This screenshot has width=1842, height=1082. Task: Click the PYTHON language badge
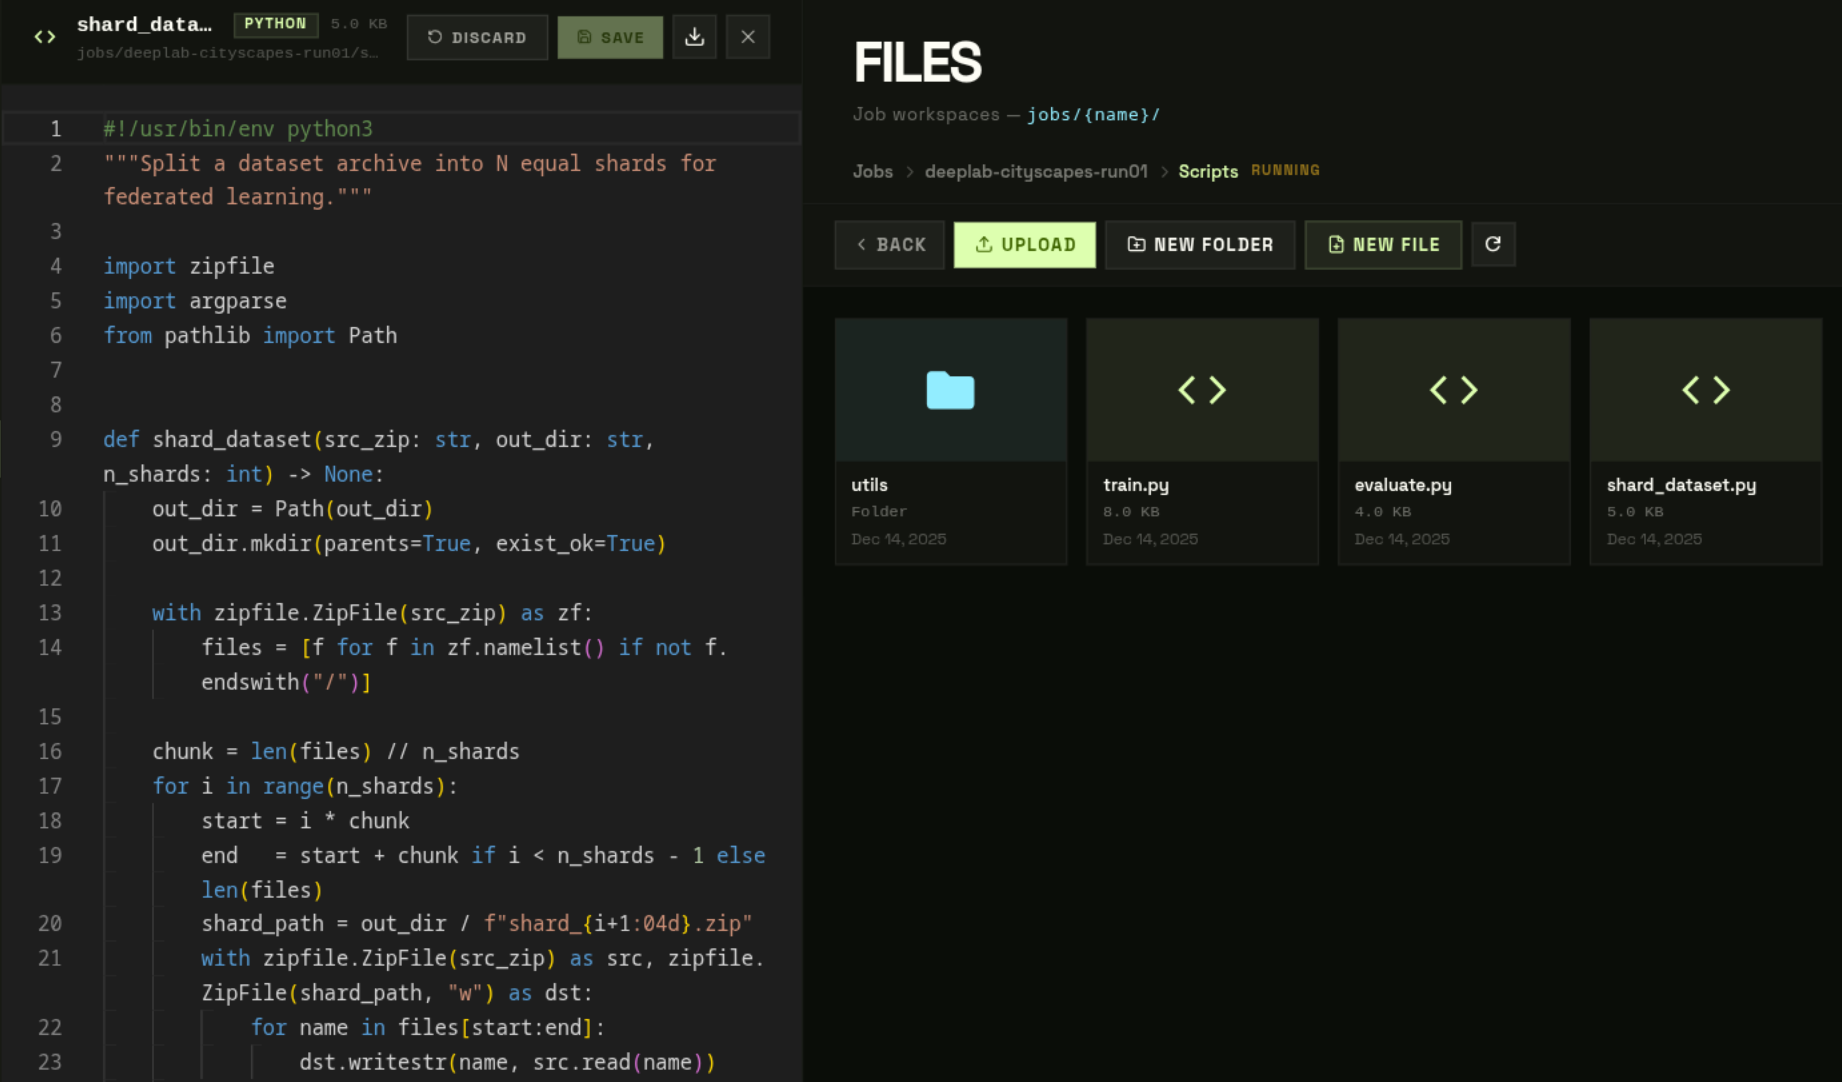[275, 24]
